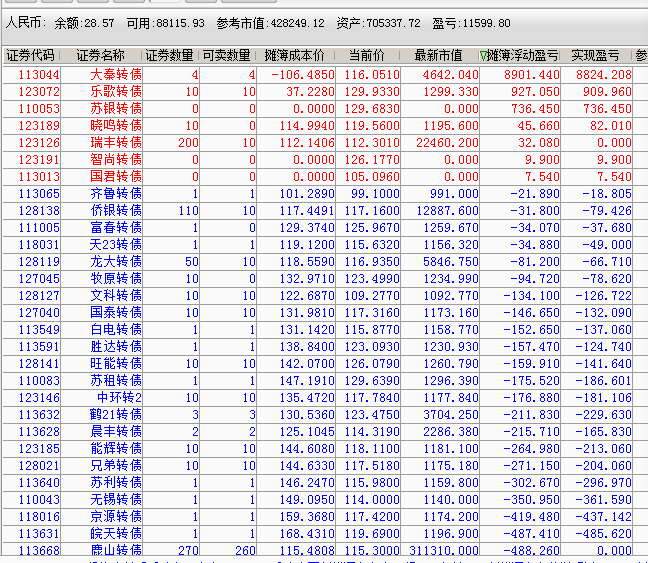Screen dimensions: 648x563
Task: Sort by 证券代码 column header
Action: tap(31, 55)
